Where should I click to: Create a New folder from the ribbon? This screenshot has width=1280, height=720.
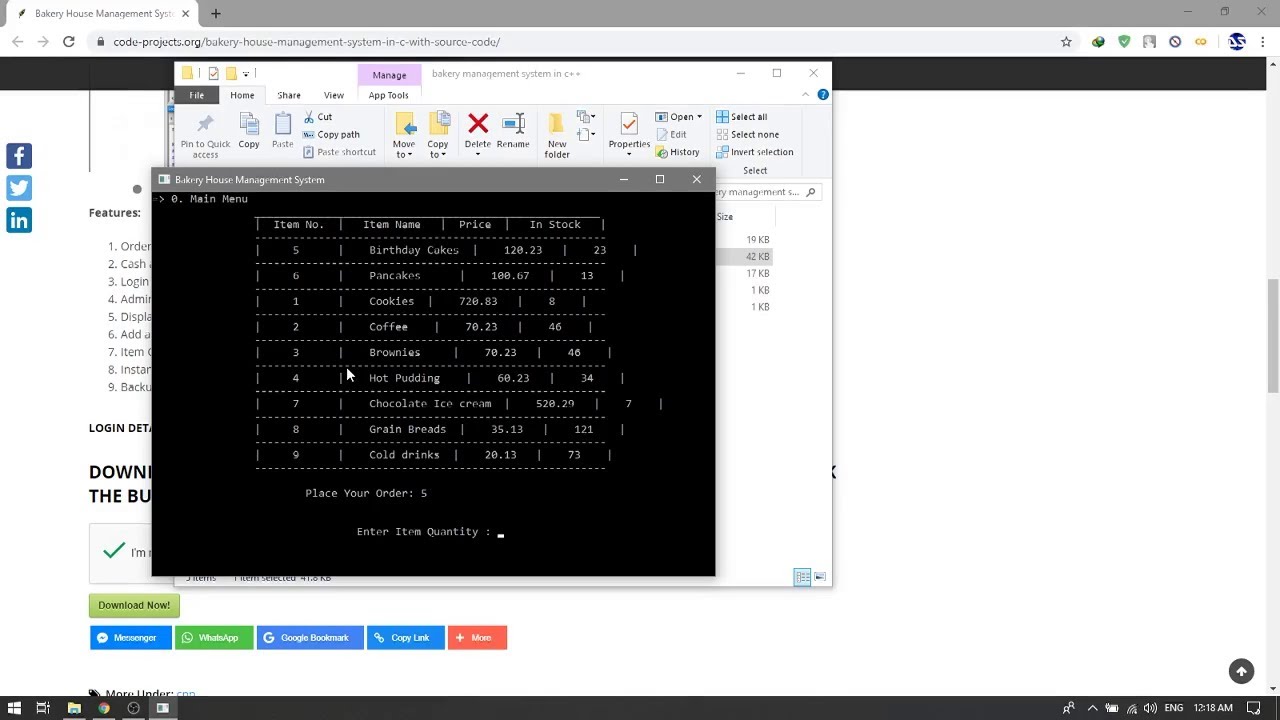point(557,134)
